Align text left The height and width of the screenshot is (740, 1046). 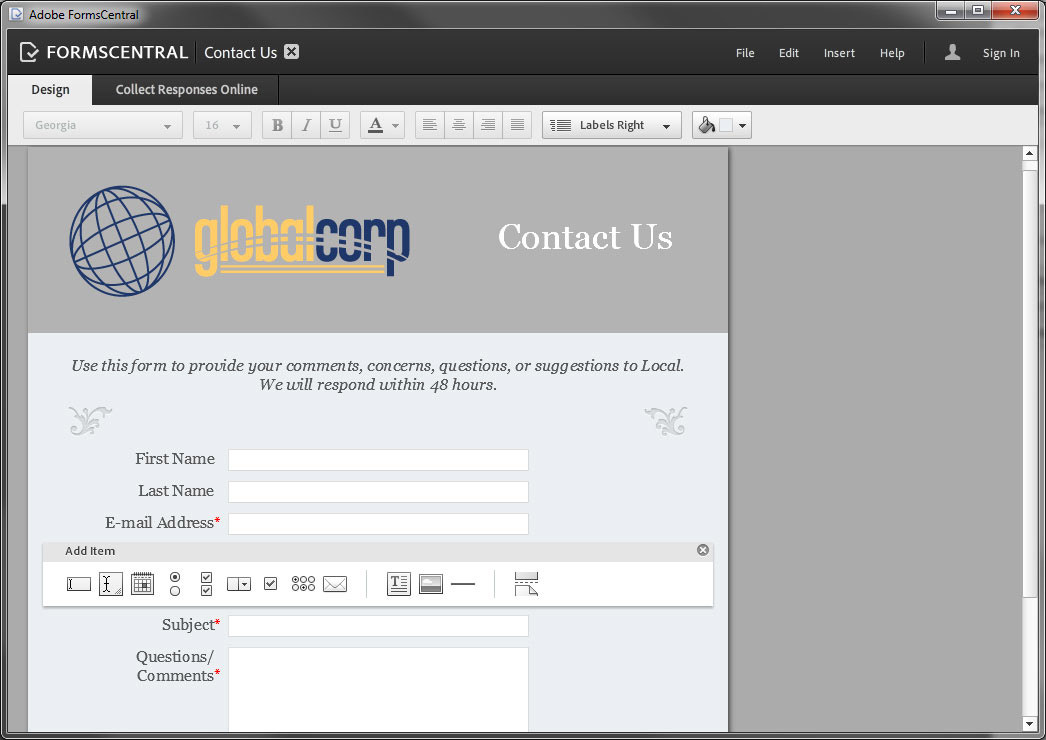click(430, 125)
